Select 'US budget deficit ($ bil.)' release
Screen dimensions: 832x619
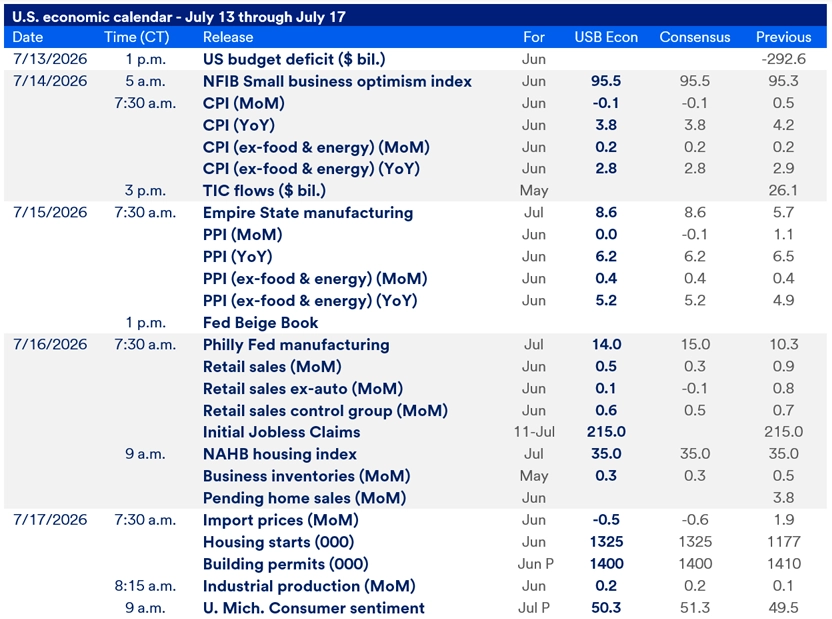tap(294, 59)
